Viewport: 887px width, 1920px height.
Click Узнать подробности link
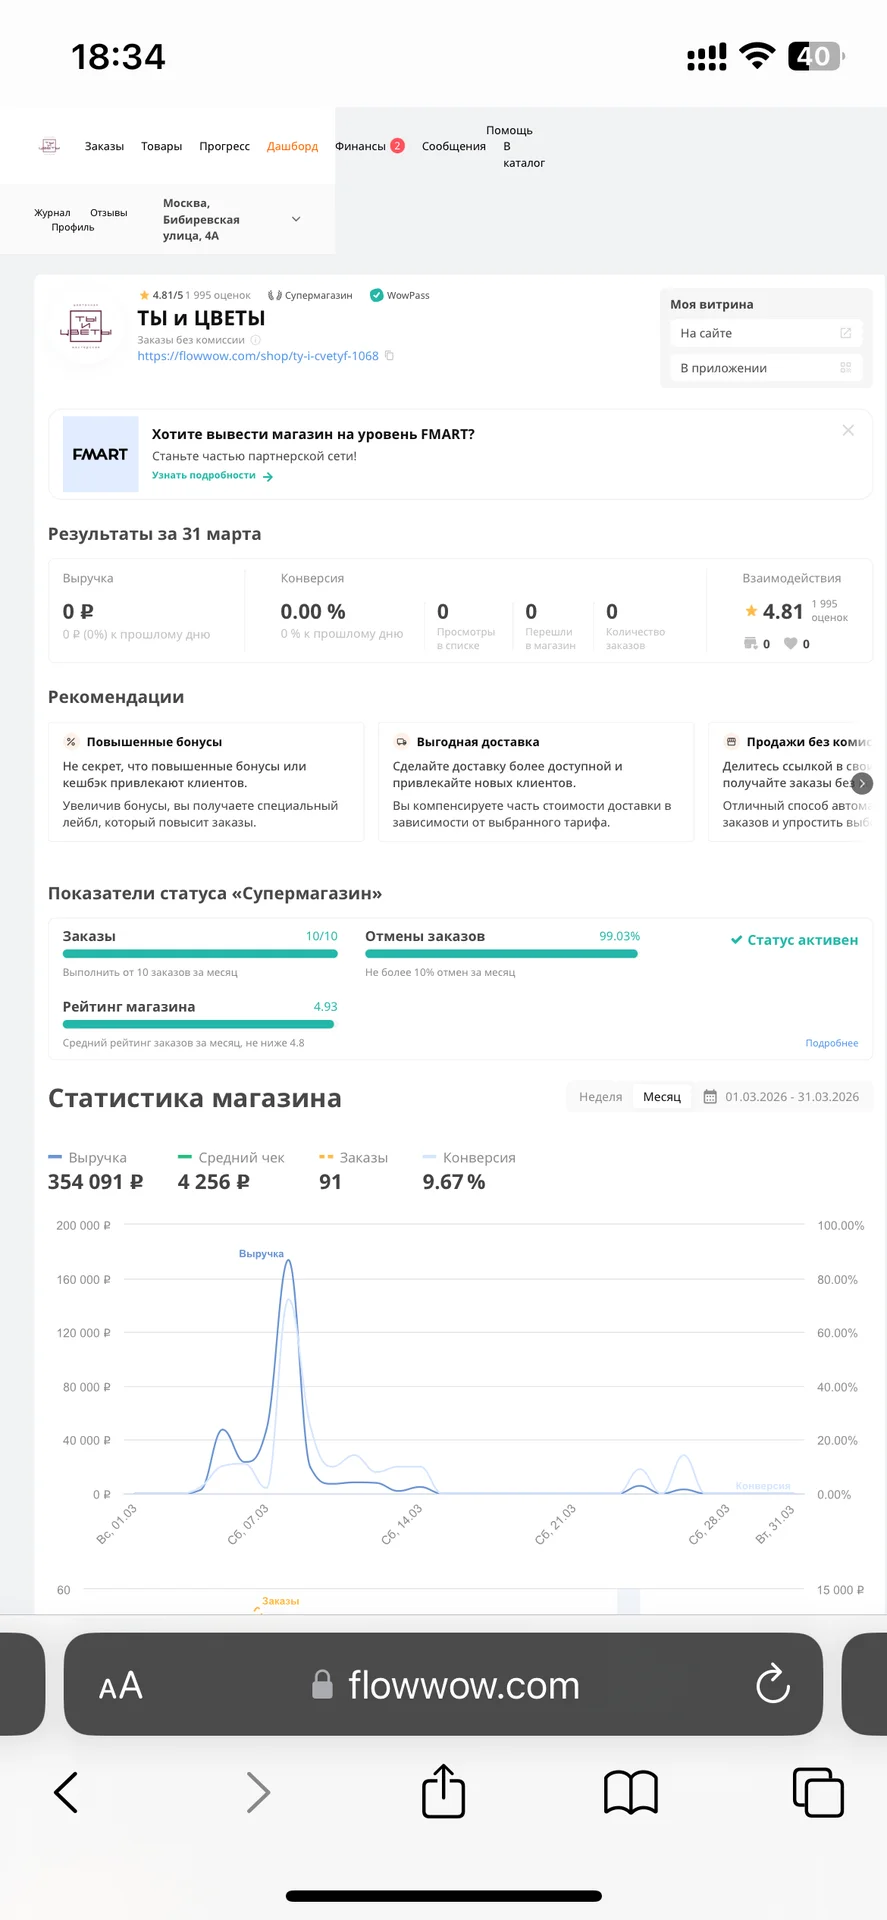click(204, 475)
